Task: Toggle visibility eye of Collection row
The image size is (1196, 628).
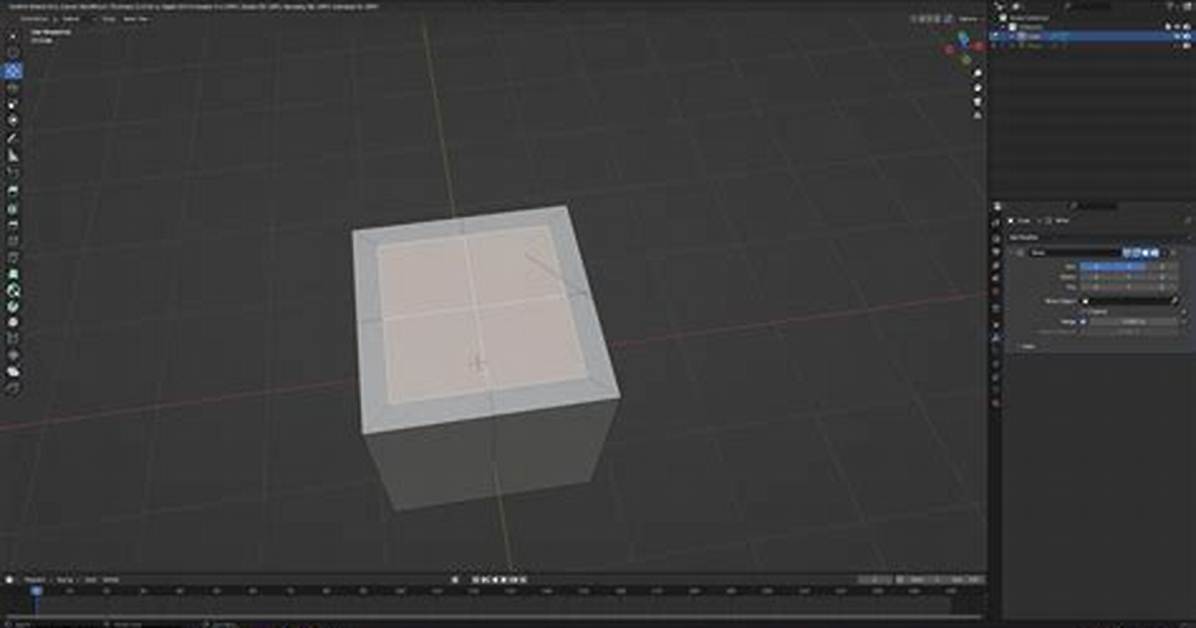Action: pyautogui.click(x=1178, y=27)
